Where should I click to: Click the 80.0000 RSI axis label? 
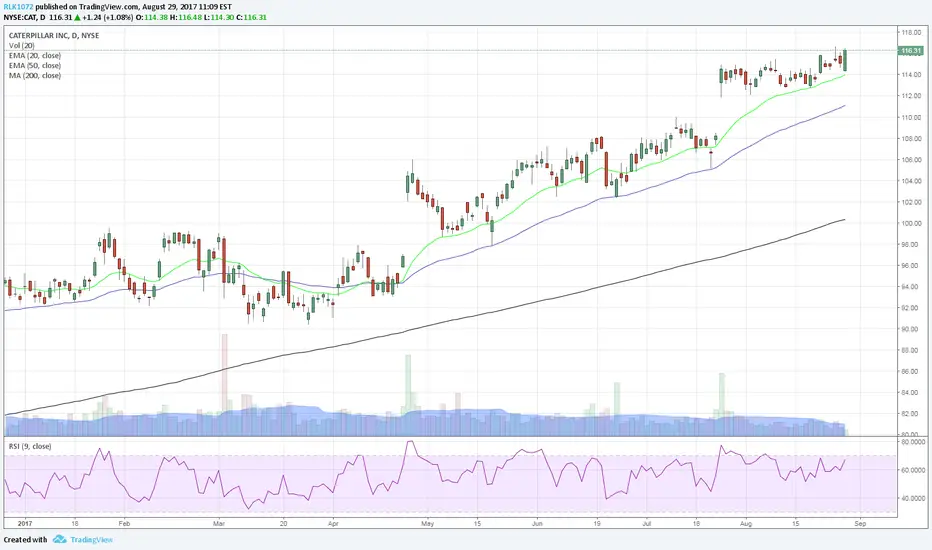913,442
